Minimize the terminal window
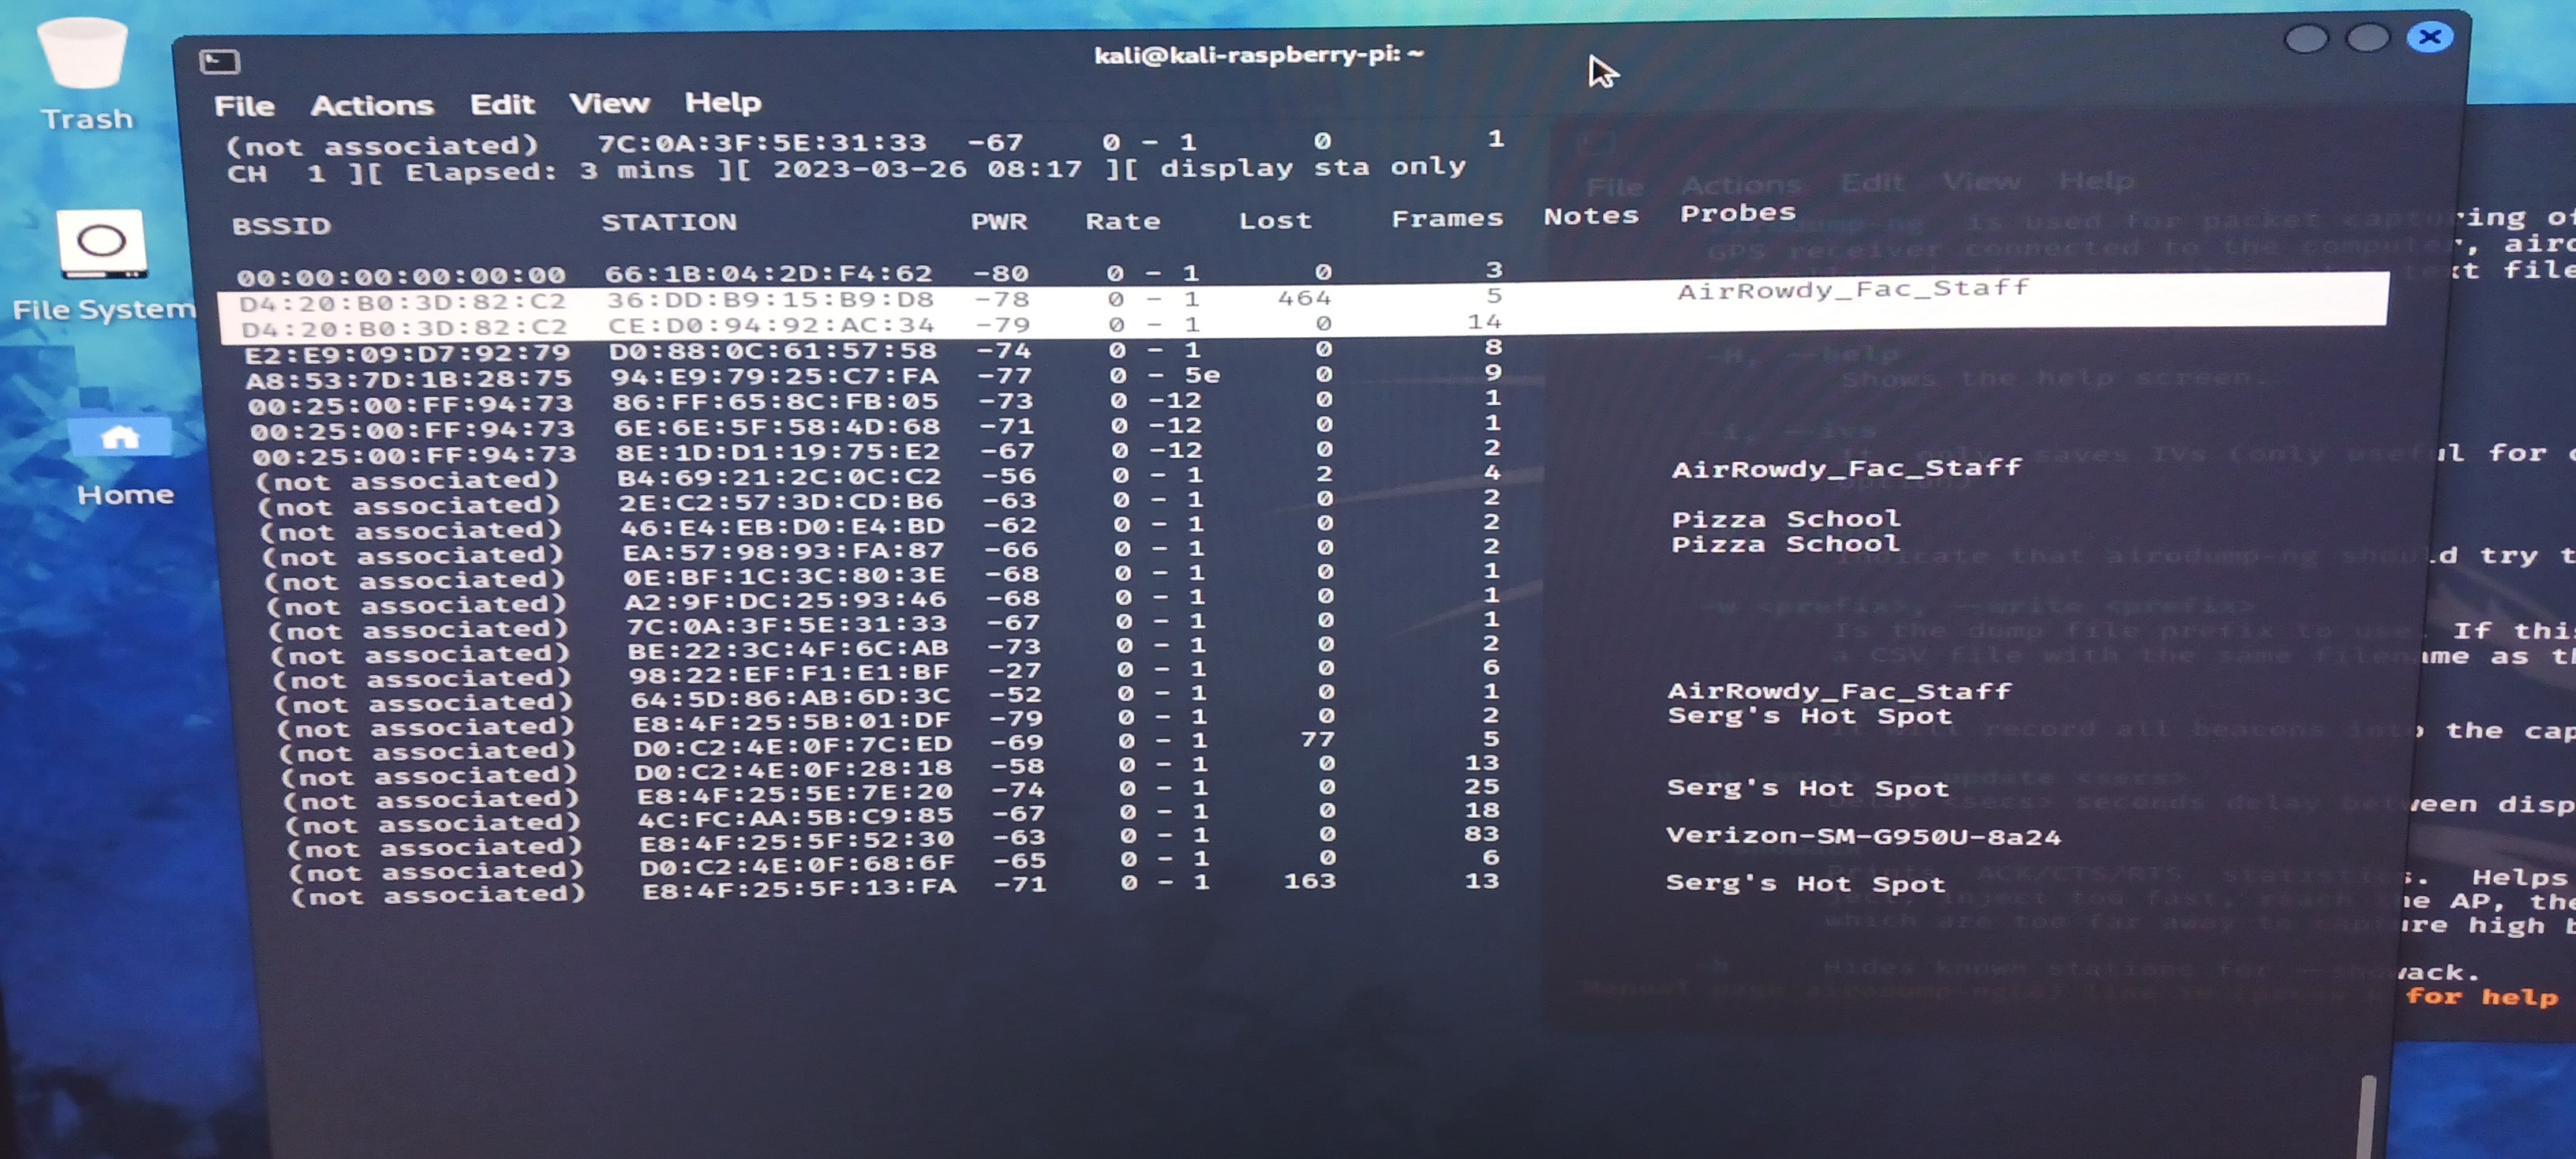 2305,39
